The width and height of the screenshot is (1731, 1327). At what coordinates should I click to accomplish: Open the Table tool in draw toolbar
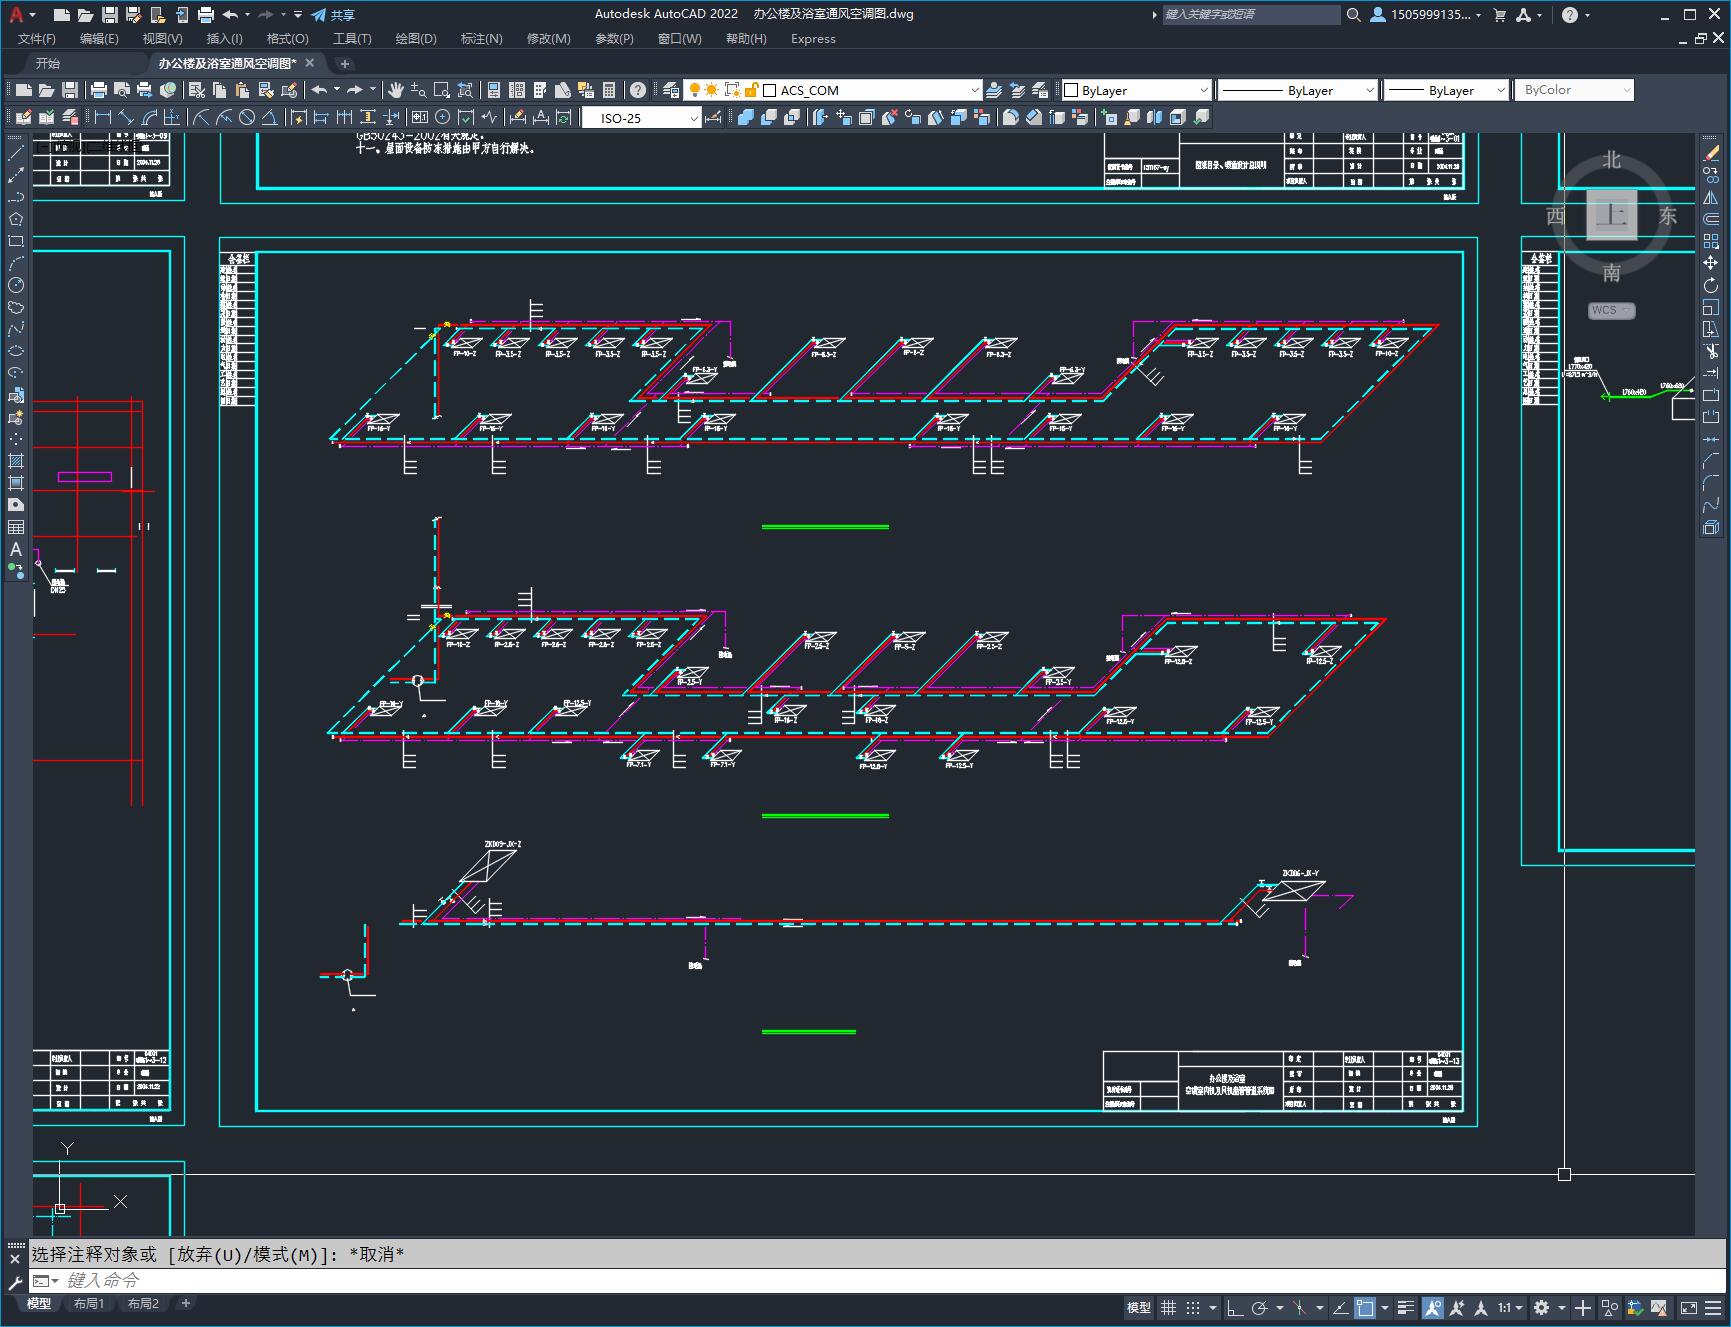[x=16, y=527]
